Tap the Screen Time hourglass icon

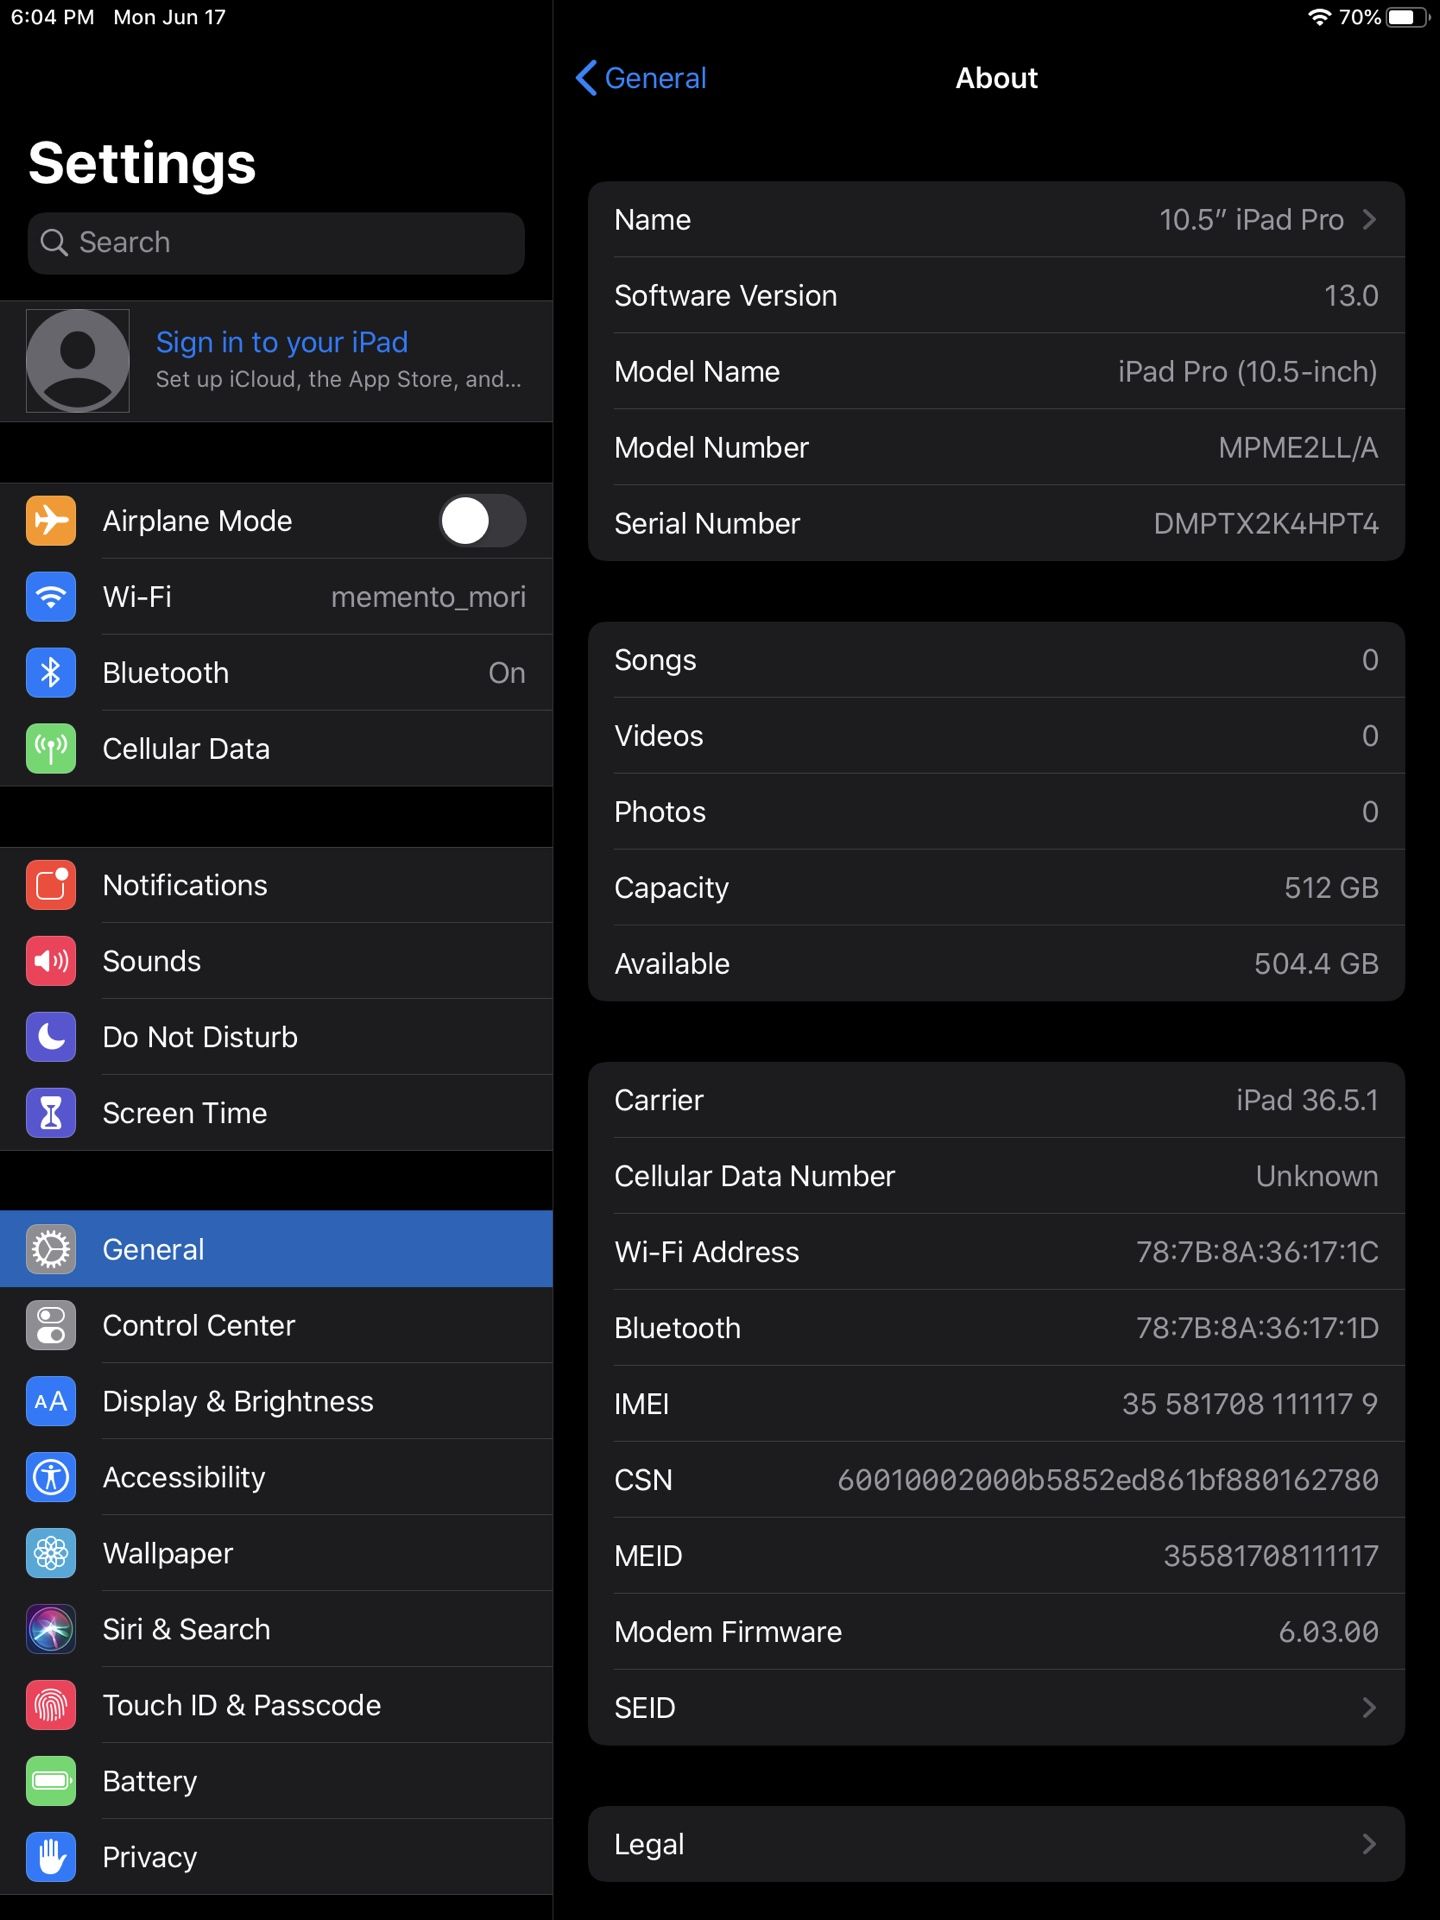51,1113
